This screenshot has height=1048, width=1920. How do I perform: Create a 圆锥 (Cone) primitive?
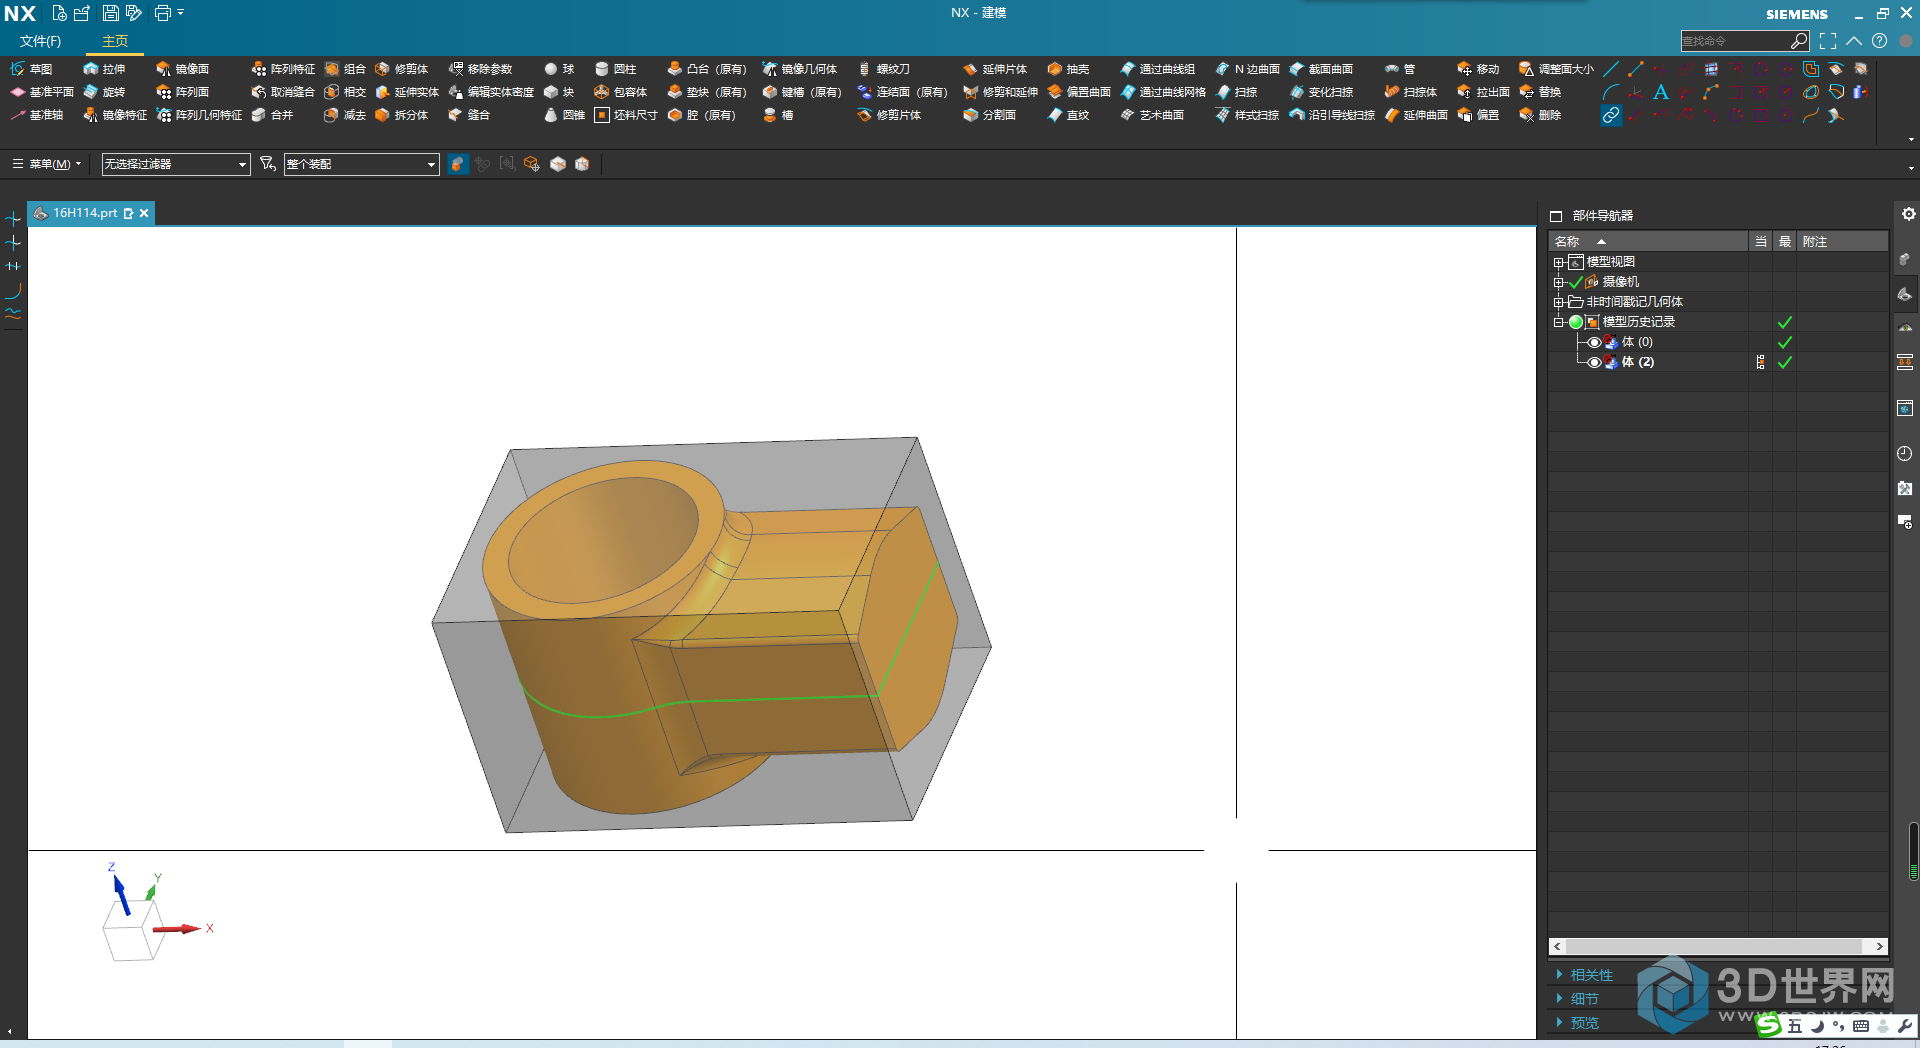point(564,115)
